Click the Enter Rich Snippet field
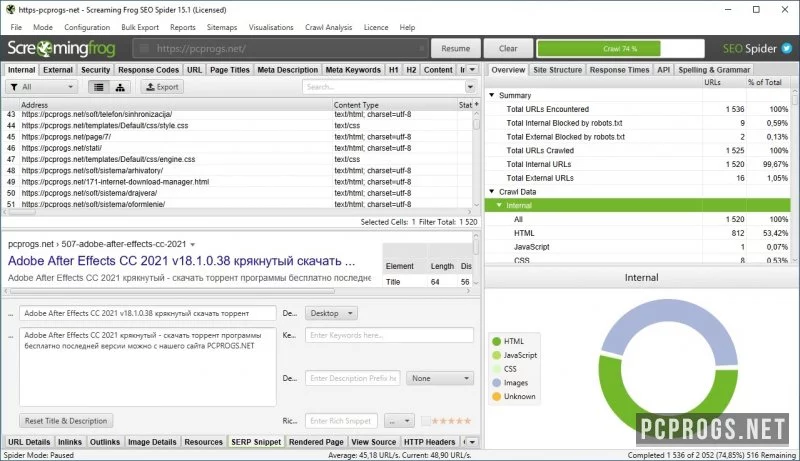The image size is (800, 461). (341, 421)
